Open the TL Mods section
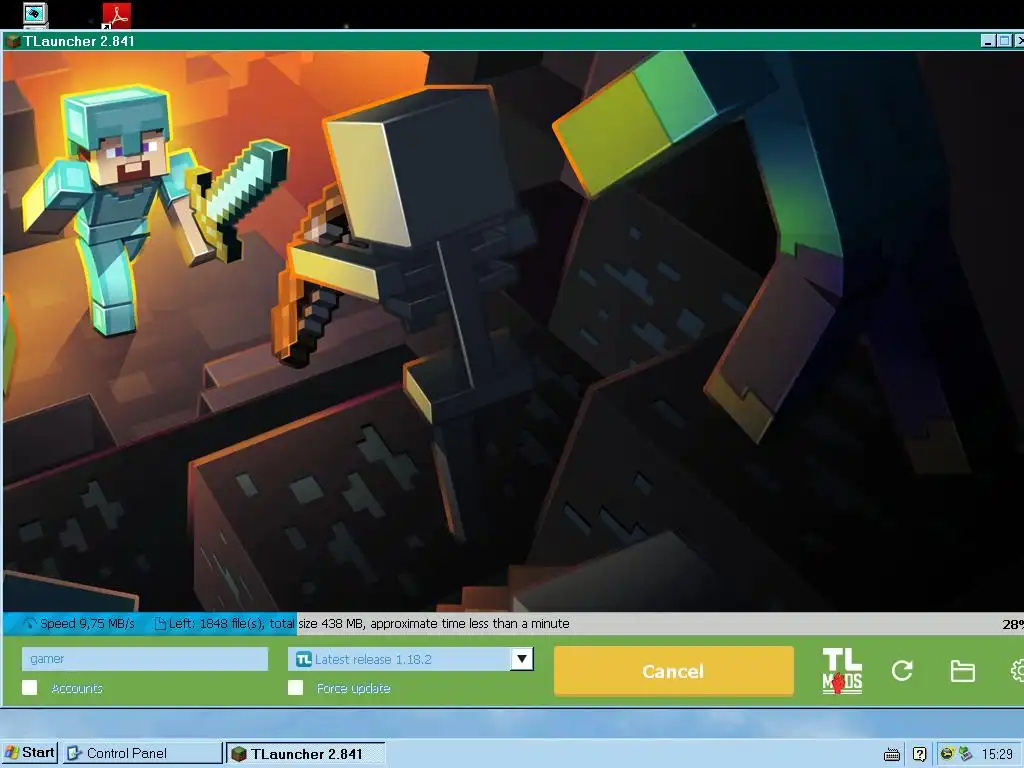1024x768 pixels. click(x=842, y=671)
